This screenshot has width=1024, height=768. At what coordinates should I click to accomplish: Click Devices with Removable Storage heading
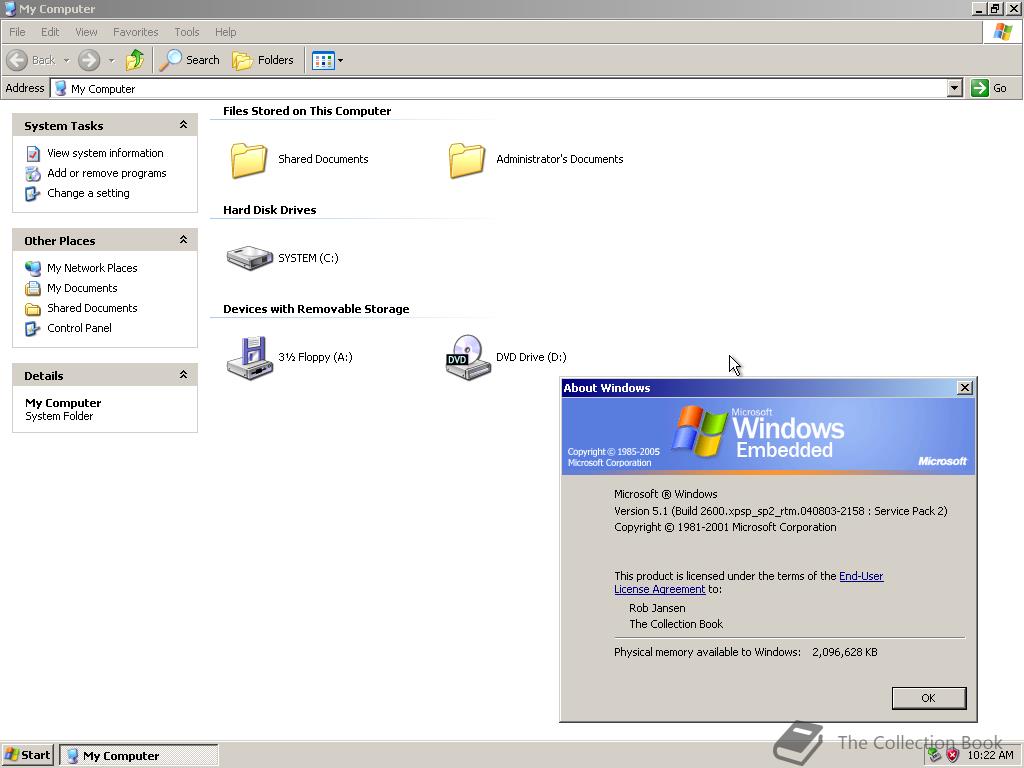316,309
